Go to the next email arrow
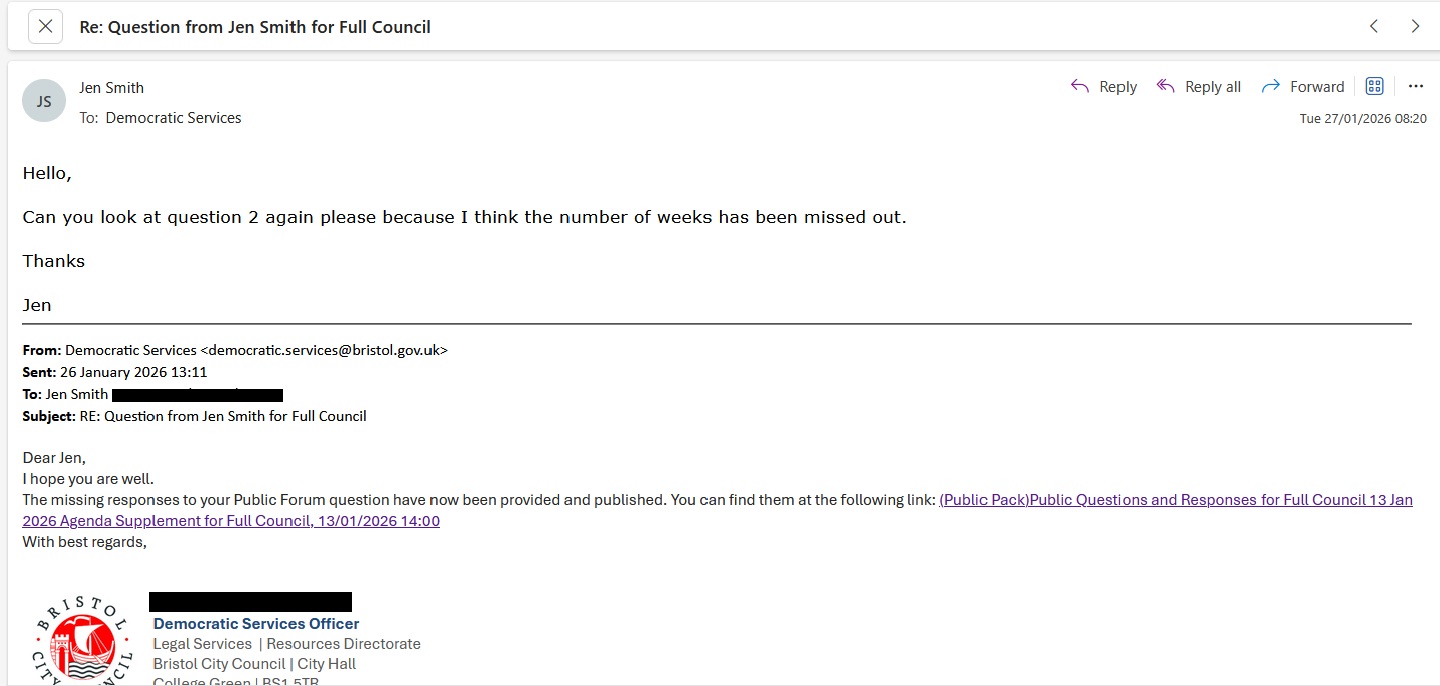The height and width of the screenshot is (686, 1440). (x=1415, y=27)
